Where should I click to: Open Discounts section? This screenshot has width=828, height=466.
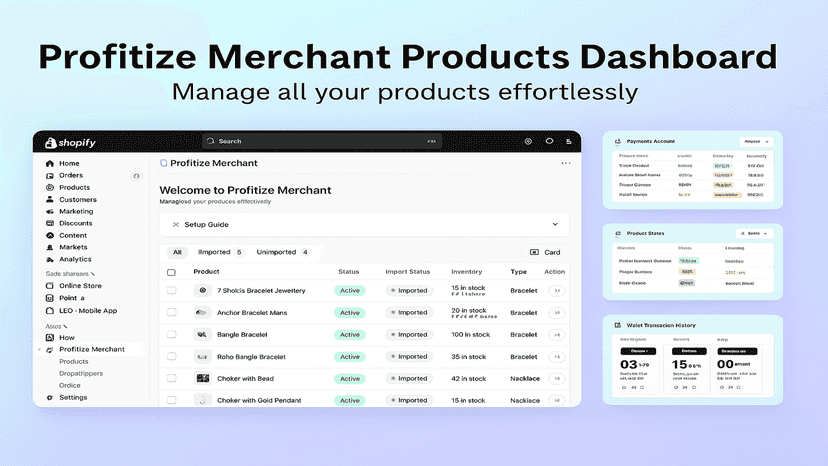76,223
